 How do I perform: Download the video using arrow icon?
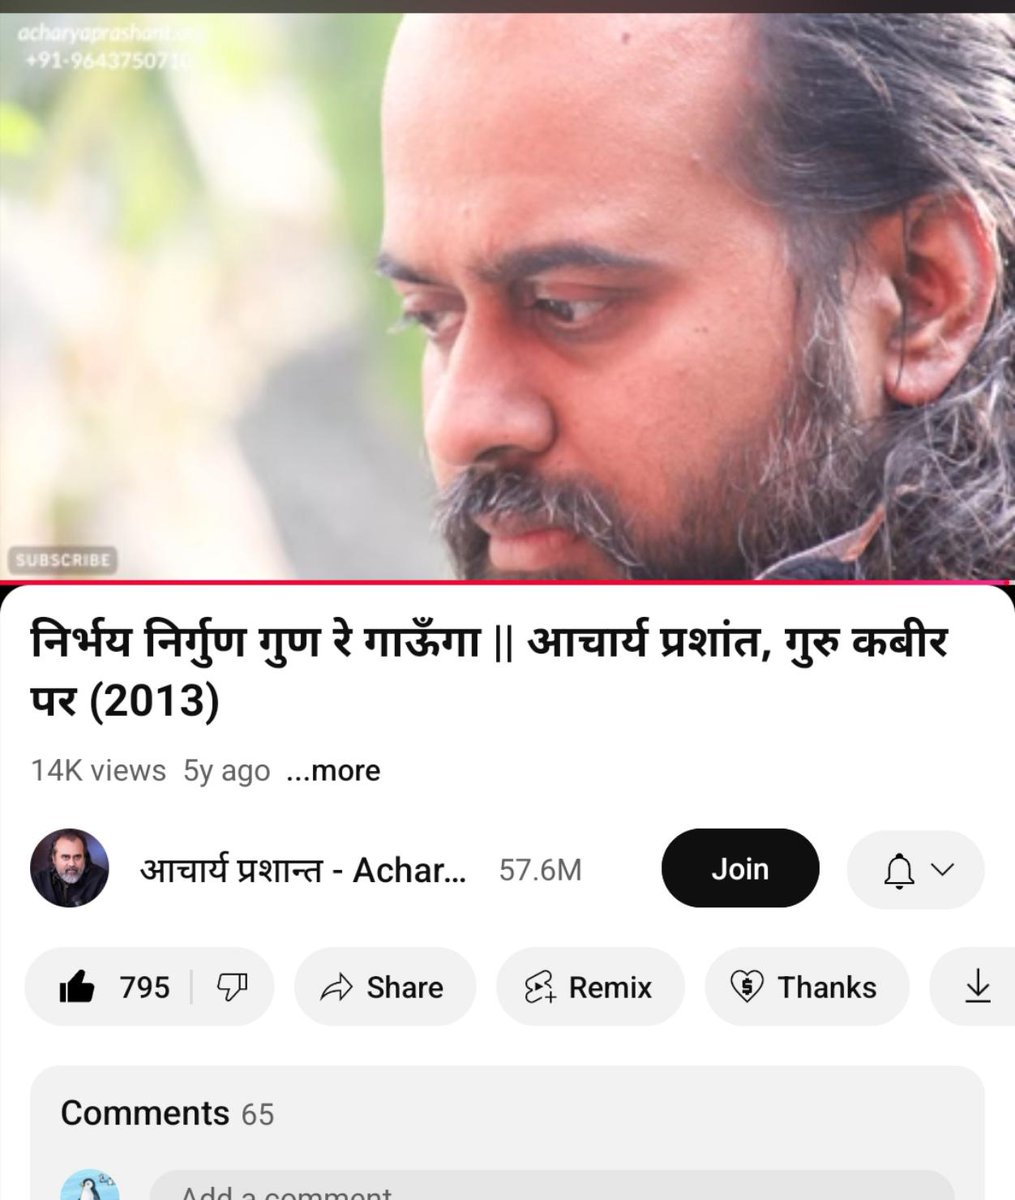[977, 988]
